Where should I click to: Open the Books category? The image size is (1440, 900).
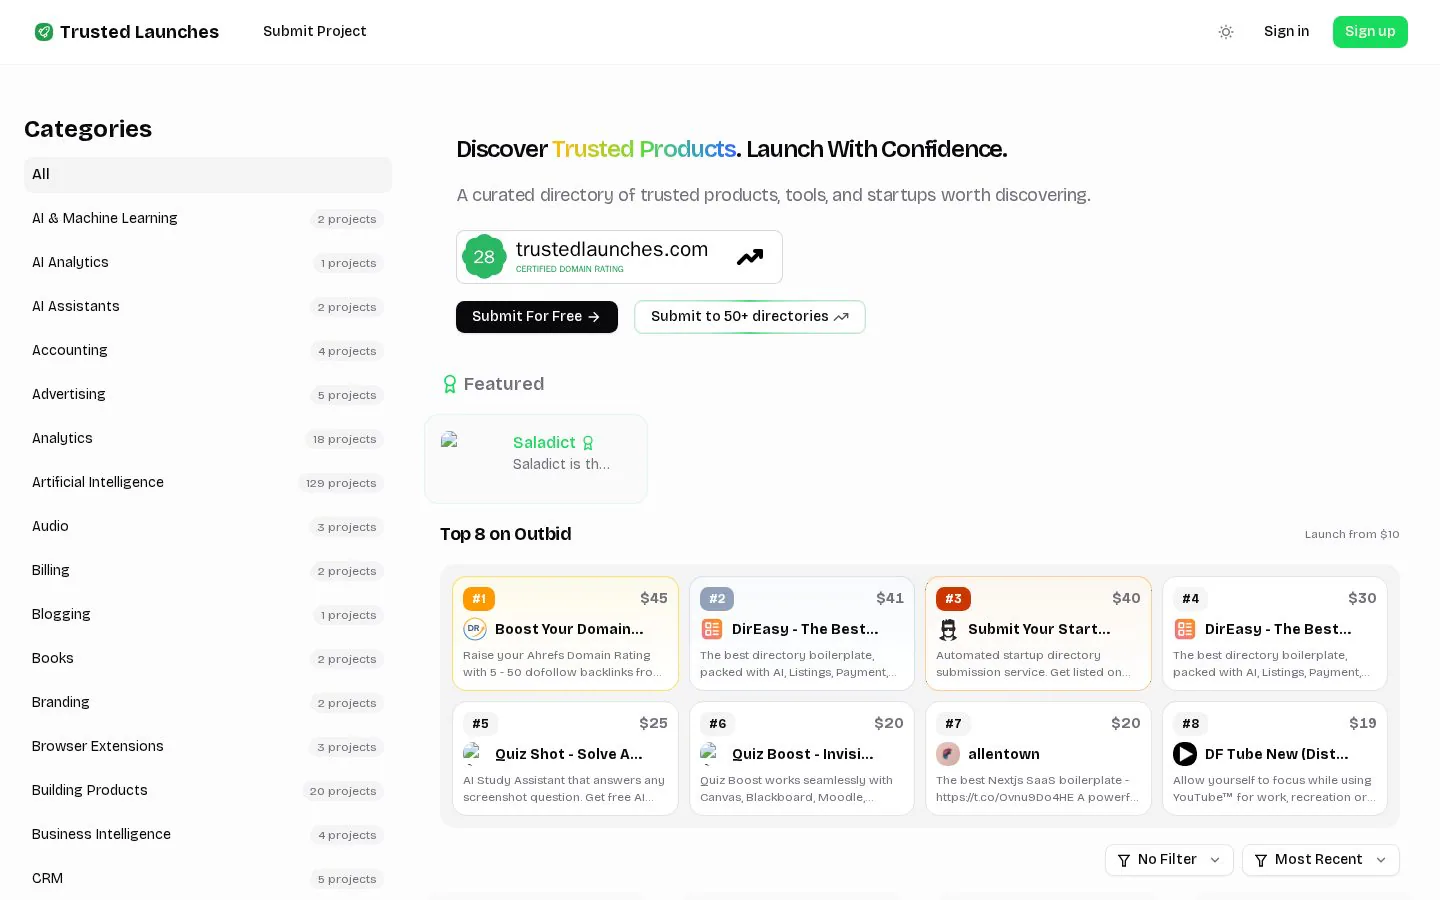[x=208, y=658]
